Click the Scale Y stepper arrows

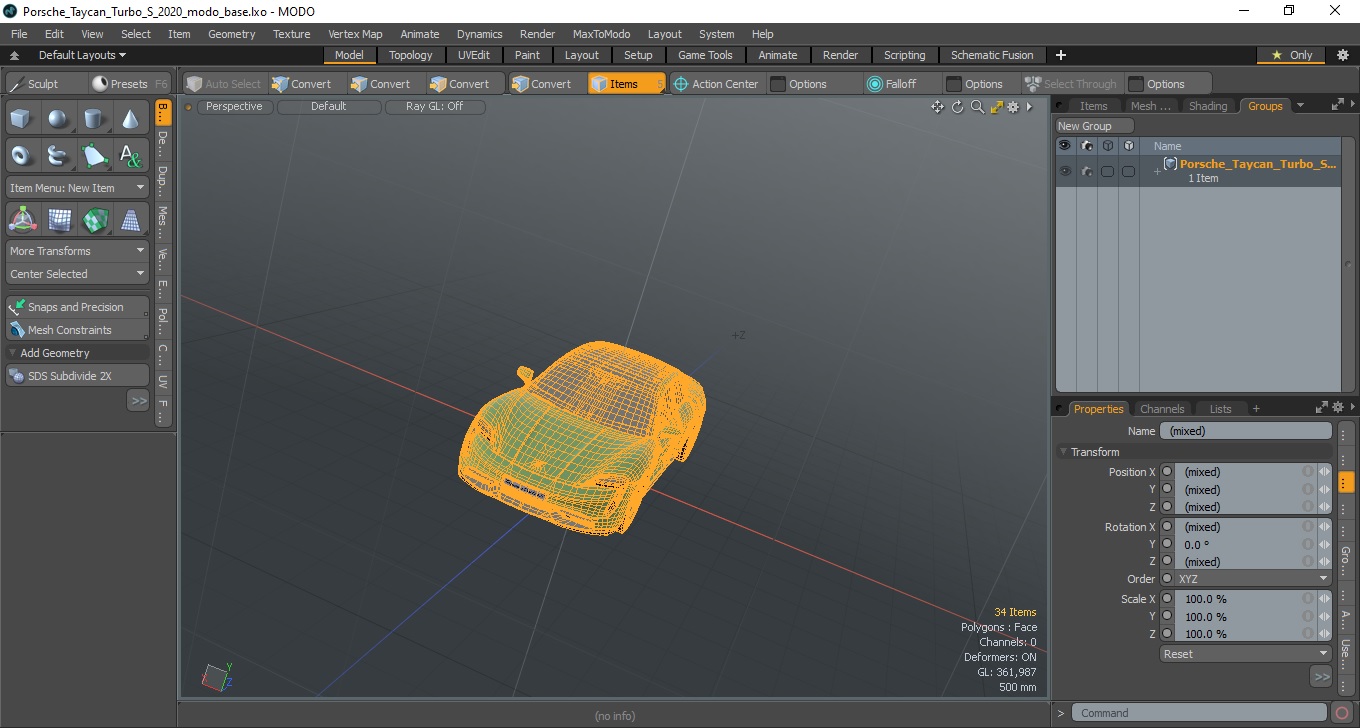[1324, 617]
